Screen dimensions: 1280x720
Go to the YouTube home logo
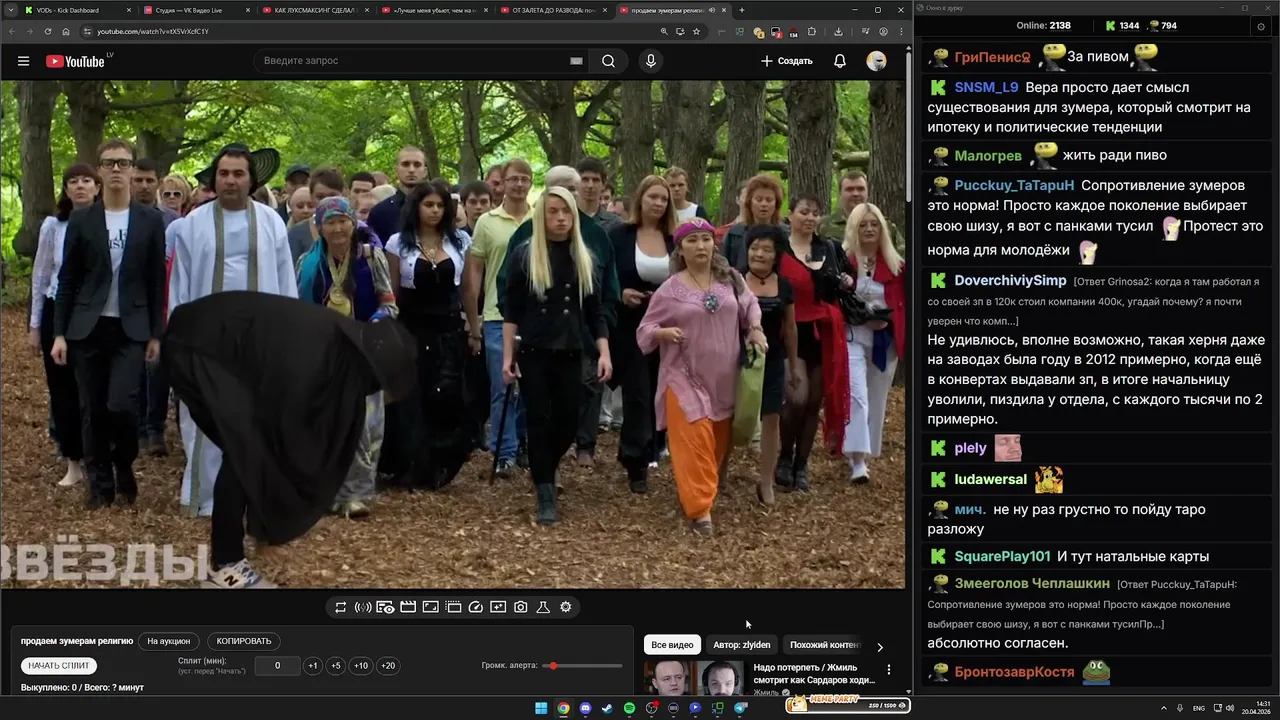point(75,61)
